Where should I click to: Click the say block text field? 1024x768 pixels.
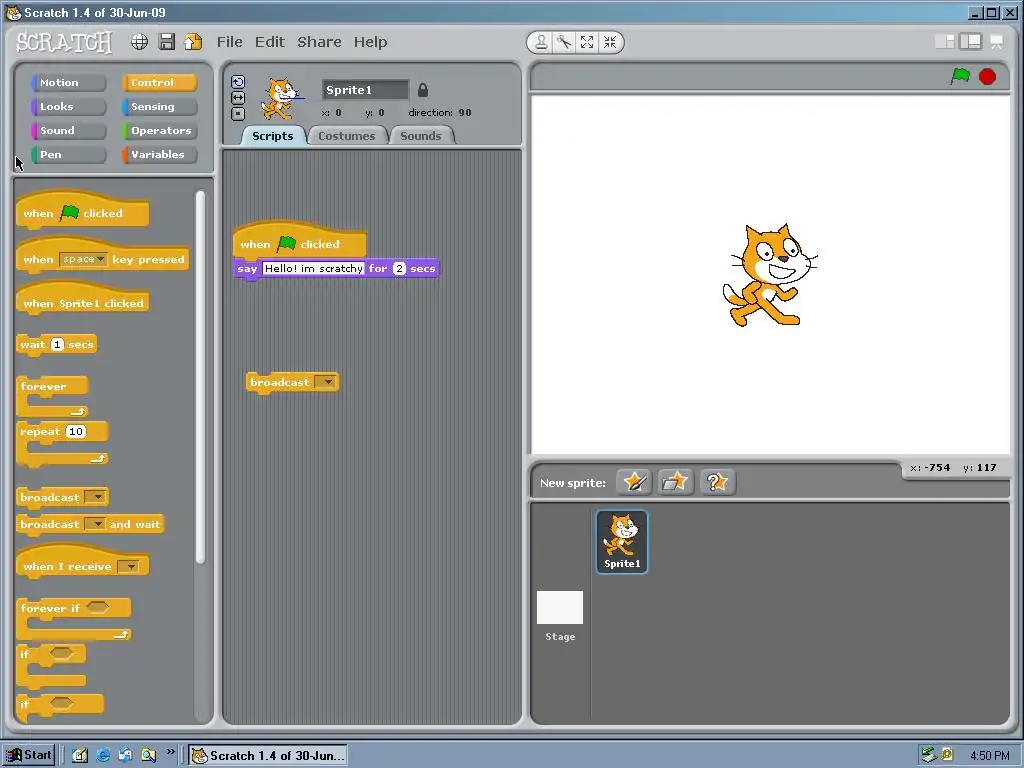coord(313,268)
